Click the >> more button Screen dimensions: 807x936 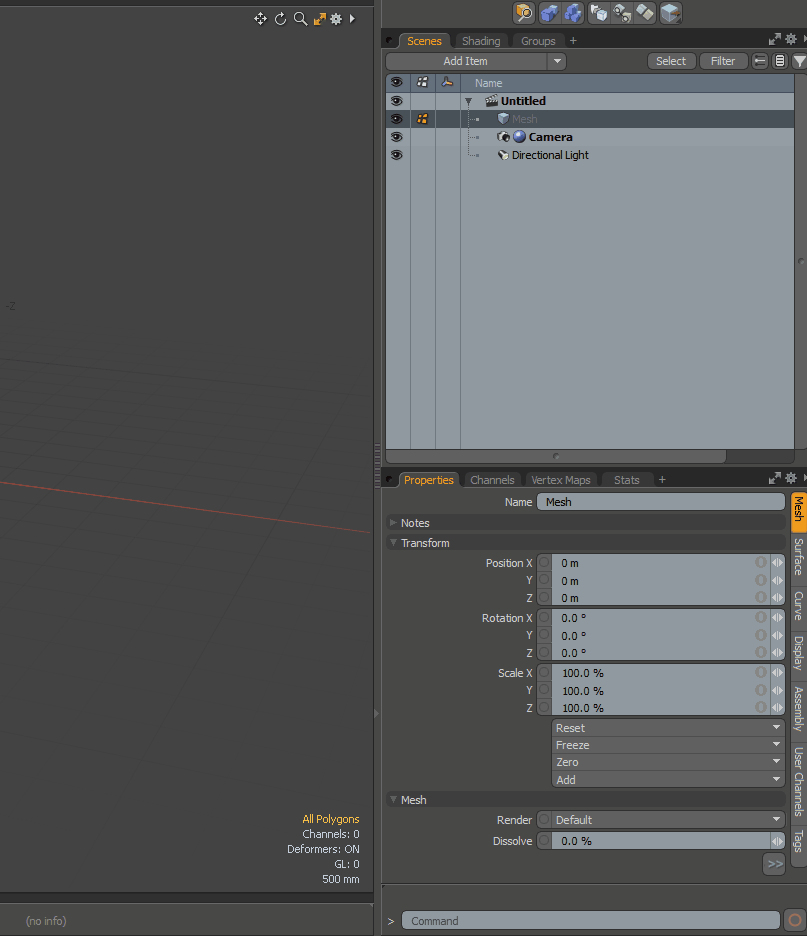pos(774,864)
